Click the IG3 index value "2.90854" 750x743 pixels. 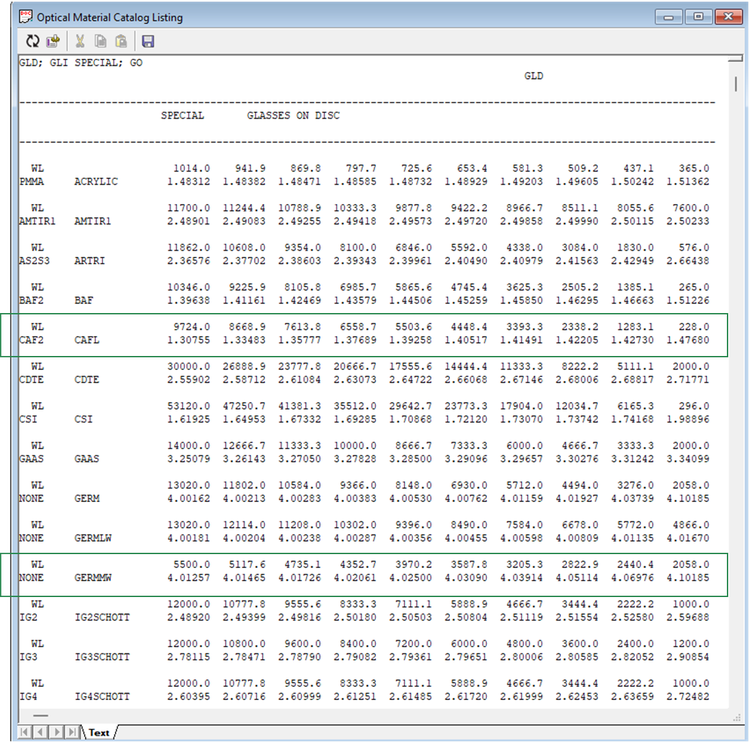[688, 657]
